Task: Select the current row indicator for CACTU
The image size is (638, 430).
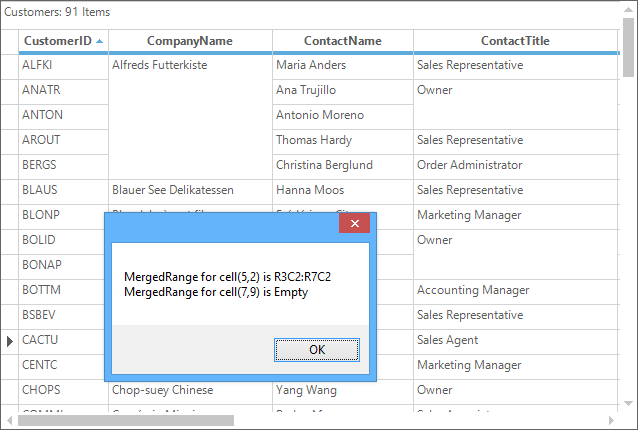Action: click(x=9, y=340)
